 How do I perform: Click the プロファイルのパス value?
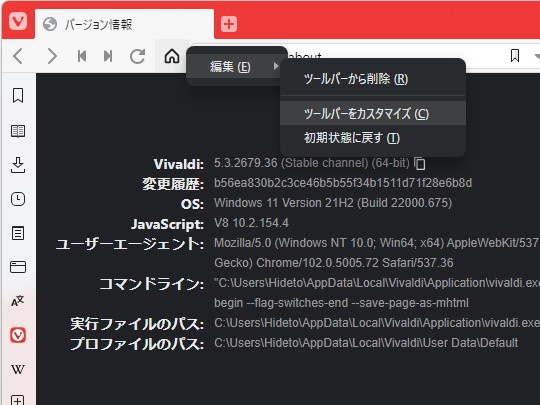(366, 343)
